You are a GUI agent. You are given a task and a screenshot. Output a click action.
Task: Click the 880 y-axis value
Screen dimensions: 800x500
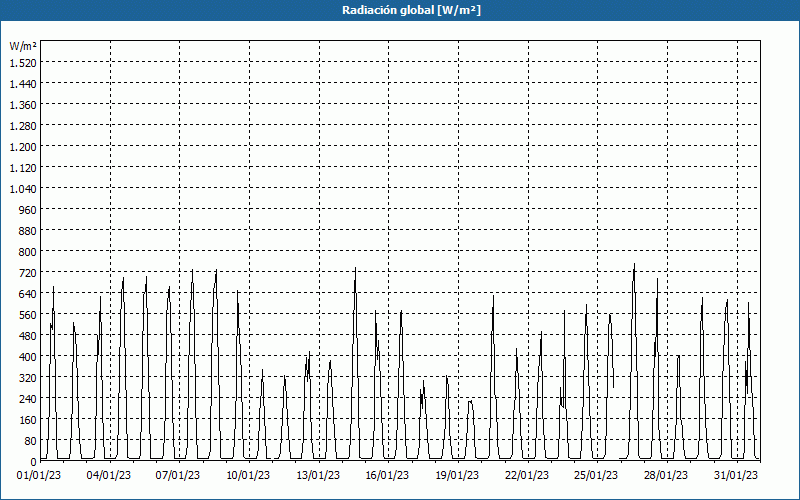(x=28, y=231)
